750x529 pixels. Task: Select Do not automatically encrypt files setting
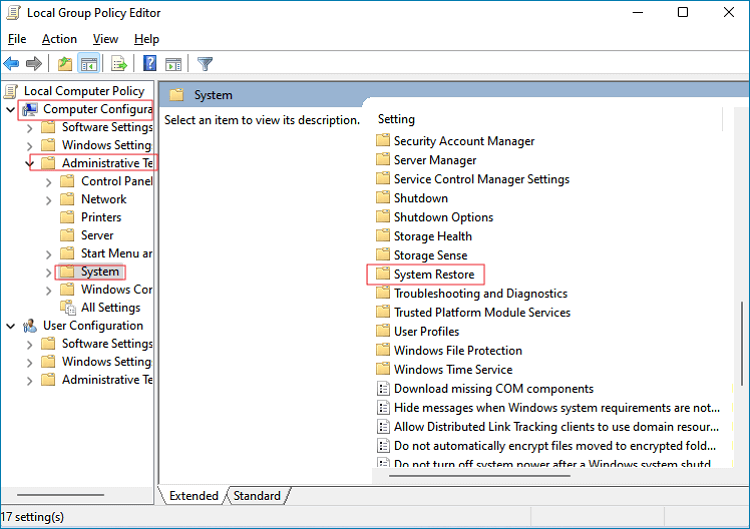(x=555, y=446)
